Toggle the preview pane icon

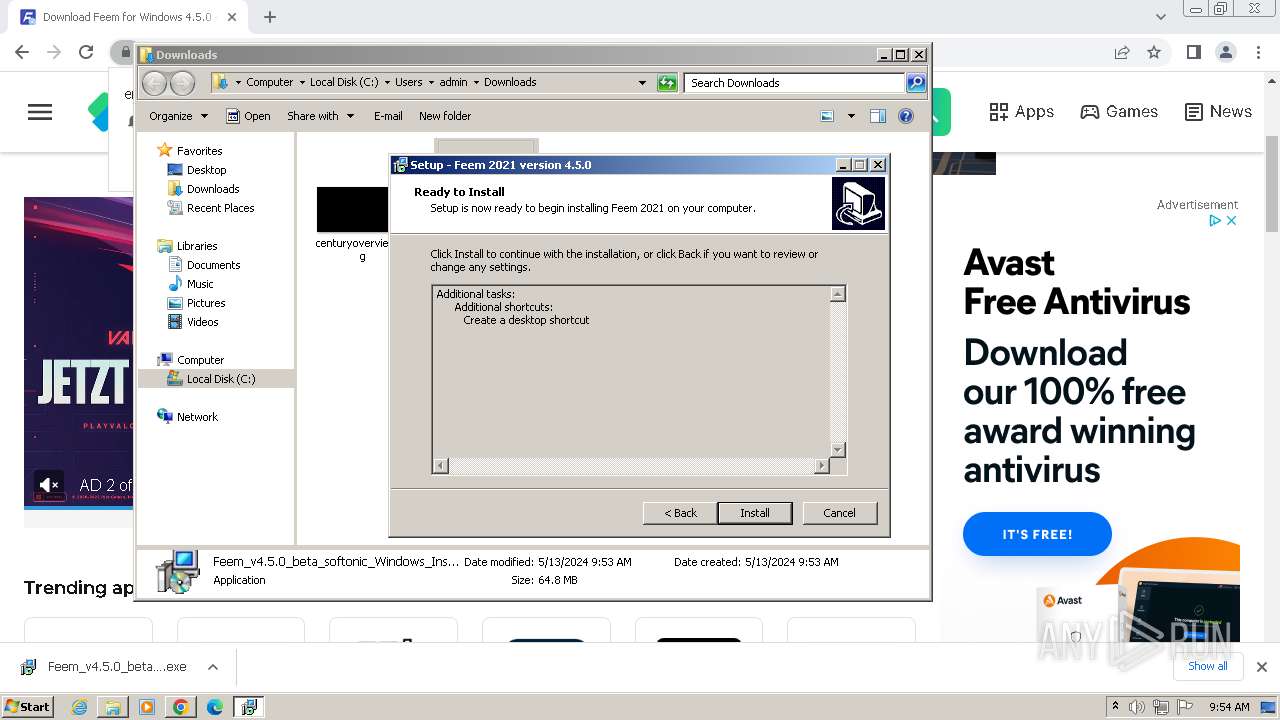point(878,116)
